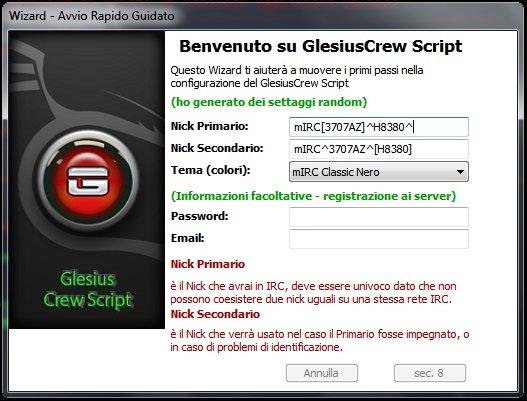The image size is (527, 401).
Task: Click into the Nick Primario field
Action: pyautogui.click(x=378, y=127)
